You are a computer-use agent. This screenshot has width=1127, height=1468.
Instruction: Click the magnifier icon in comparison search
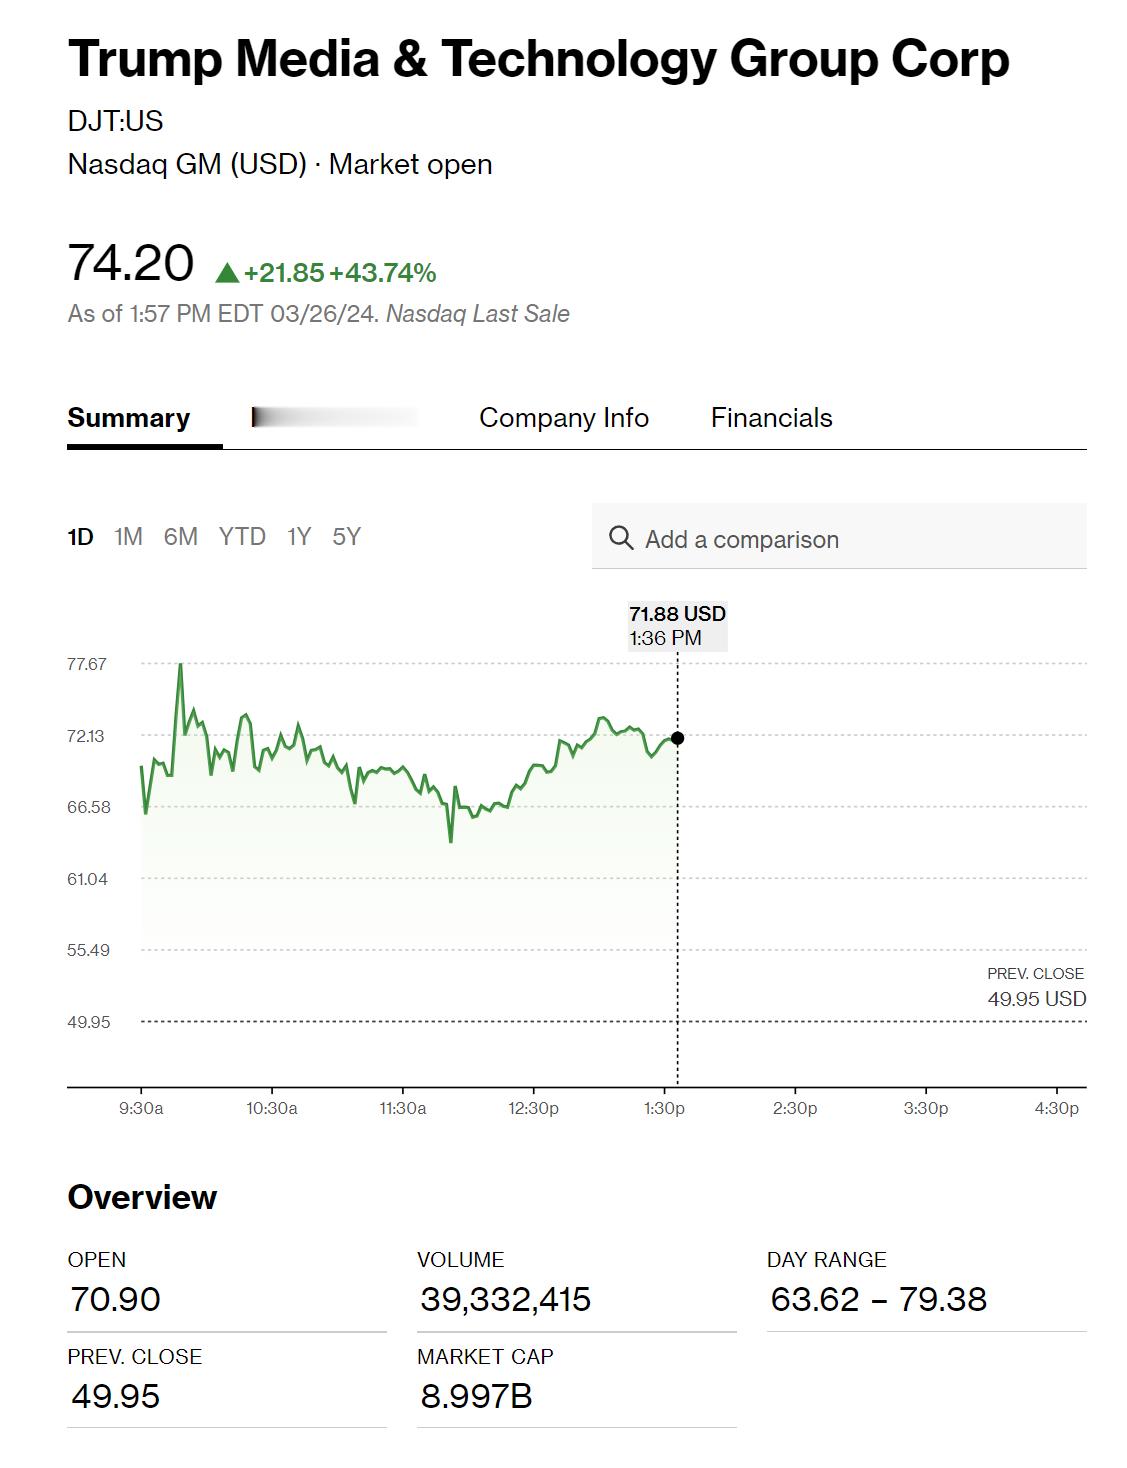[x=621, y=538]
